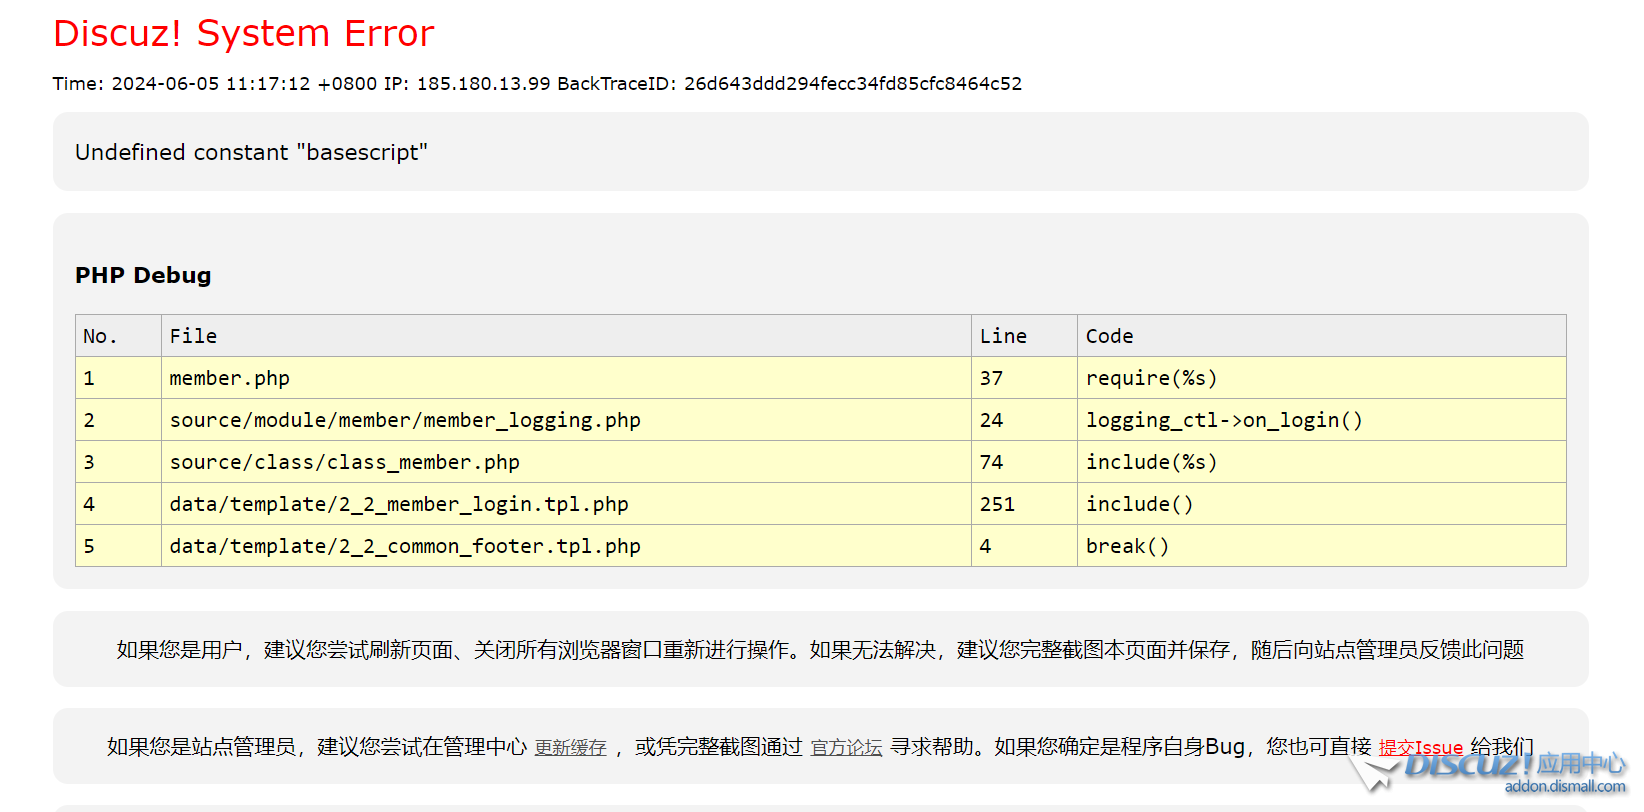Select the No. 1 cell in the member.php row
The image size is (1644, 812).
[118, 378]
